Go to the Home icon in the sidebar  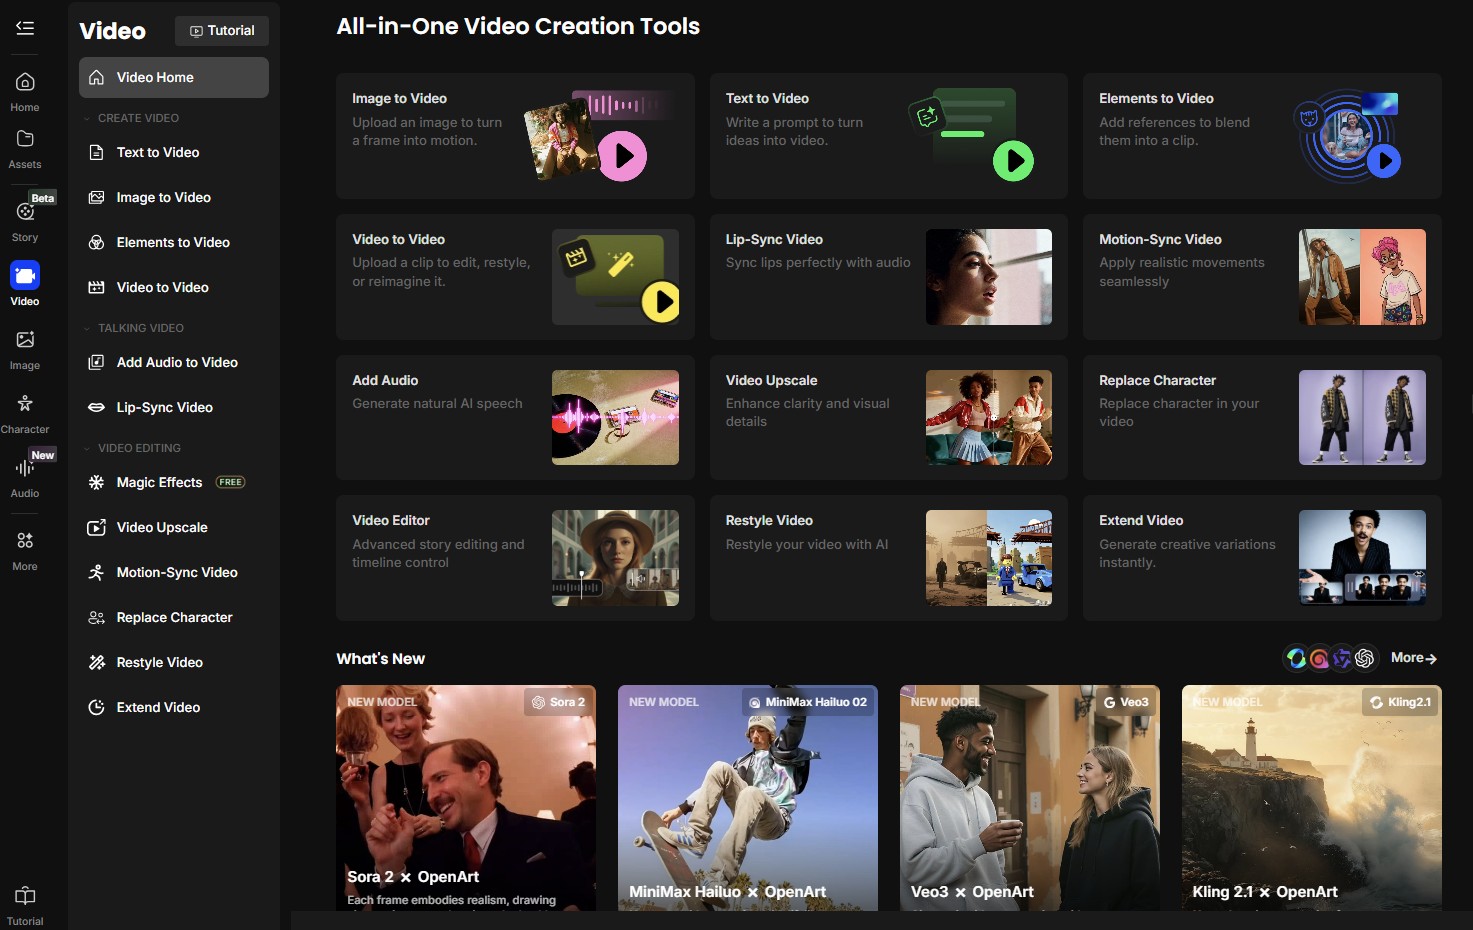pyautogui.click(x=25, y=83)
